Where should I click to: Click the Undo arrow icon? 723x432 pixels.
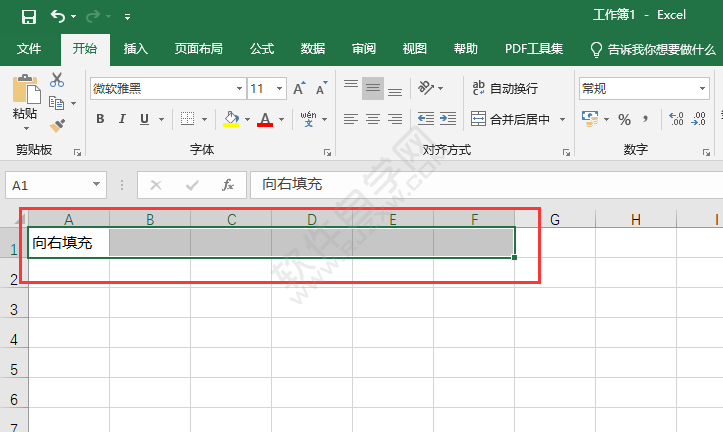[x=58, y=17]
